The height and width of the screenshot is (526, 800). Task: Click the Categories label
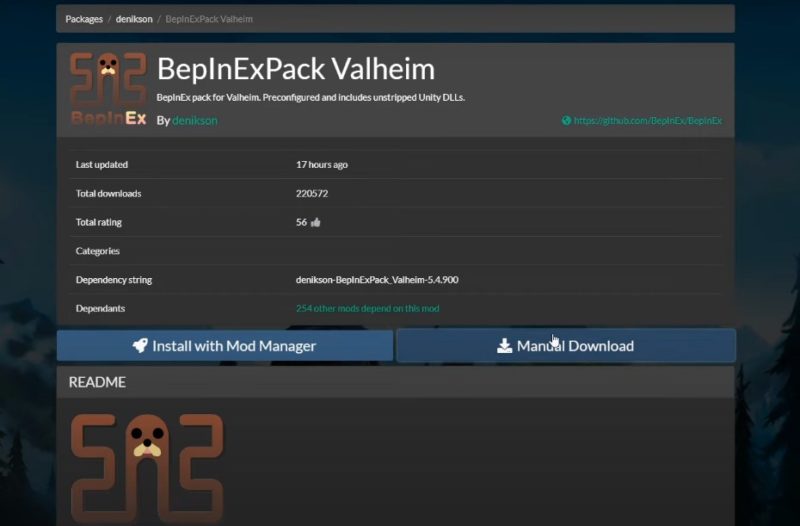97,251
